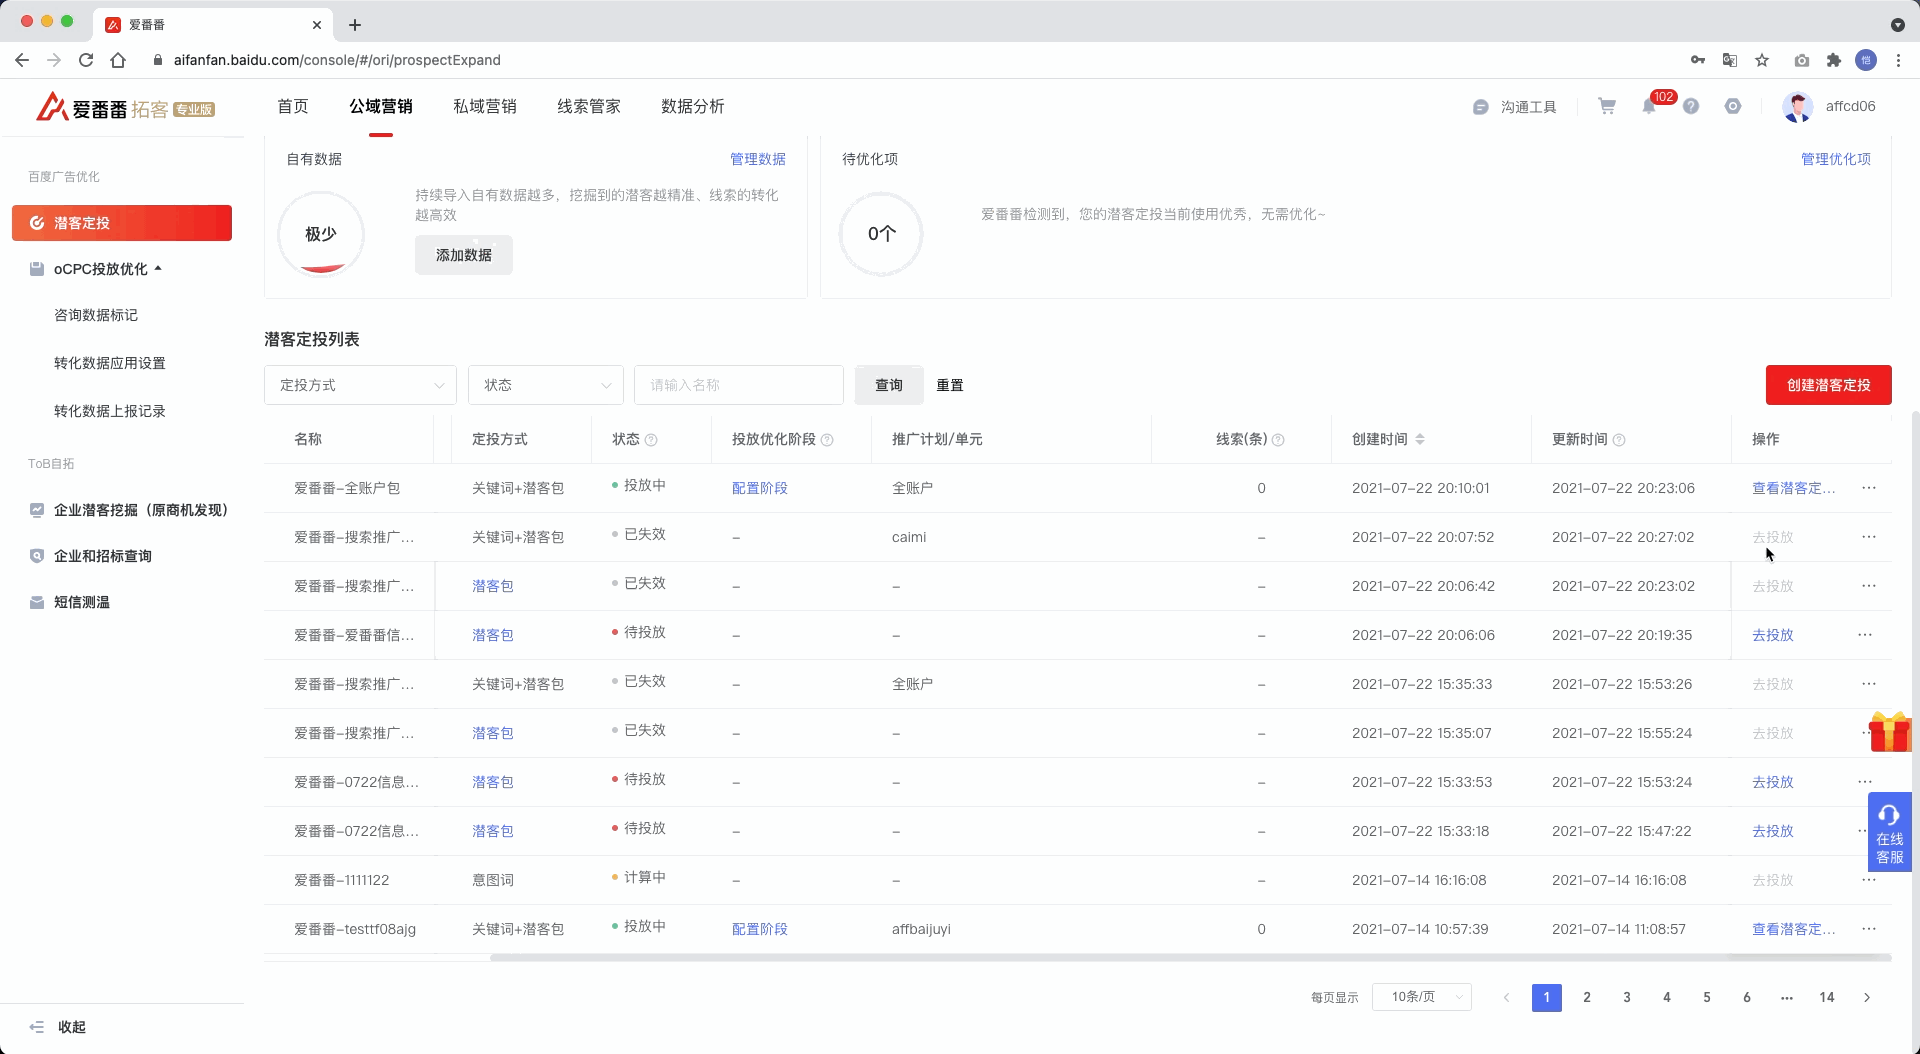The height and width of the screenshot is (1054, 1920).
Task: Open 沟通工具 chat tool
Action: [1515, 107]
